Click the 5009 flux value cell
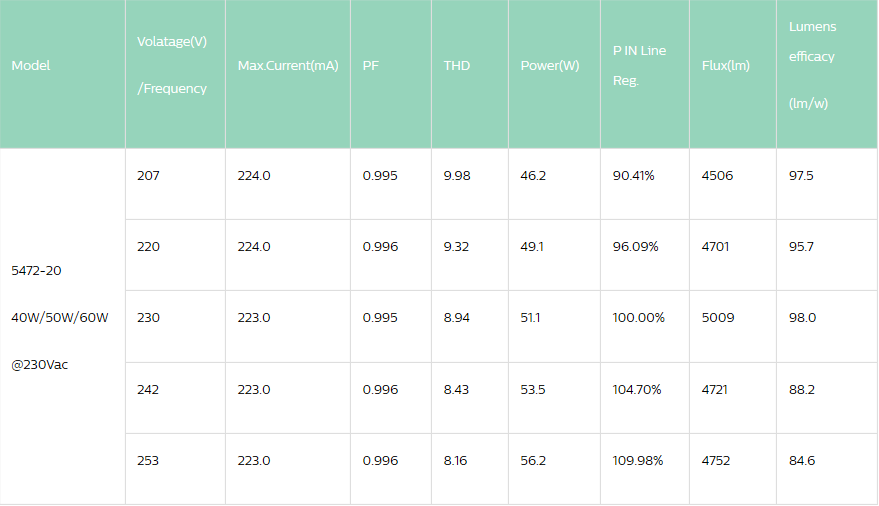The image size is (879, 506). coord(718,318)
